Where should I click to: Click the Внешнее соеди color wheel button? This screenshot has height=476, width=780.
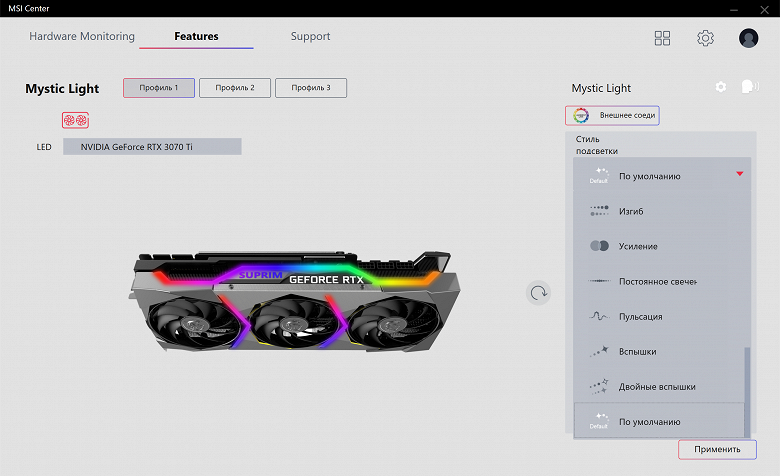[612, 115]
